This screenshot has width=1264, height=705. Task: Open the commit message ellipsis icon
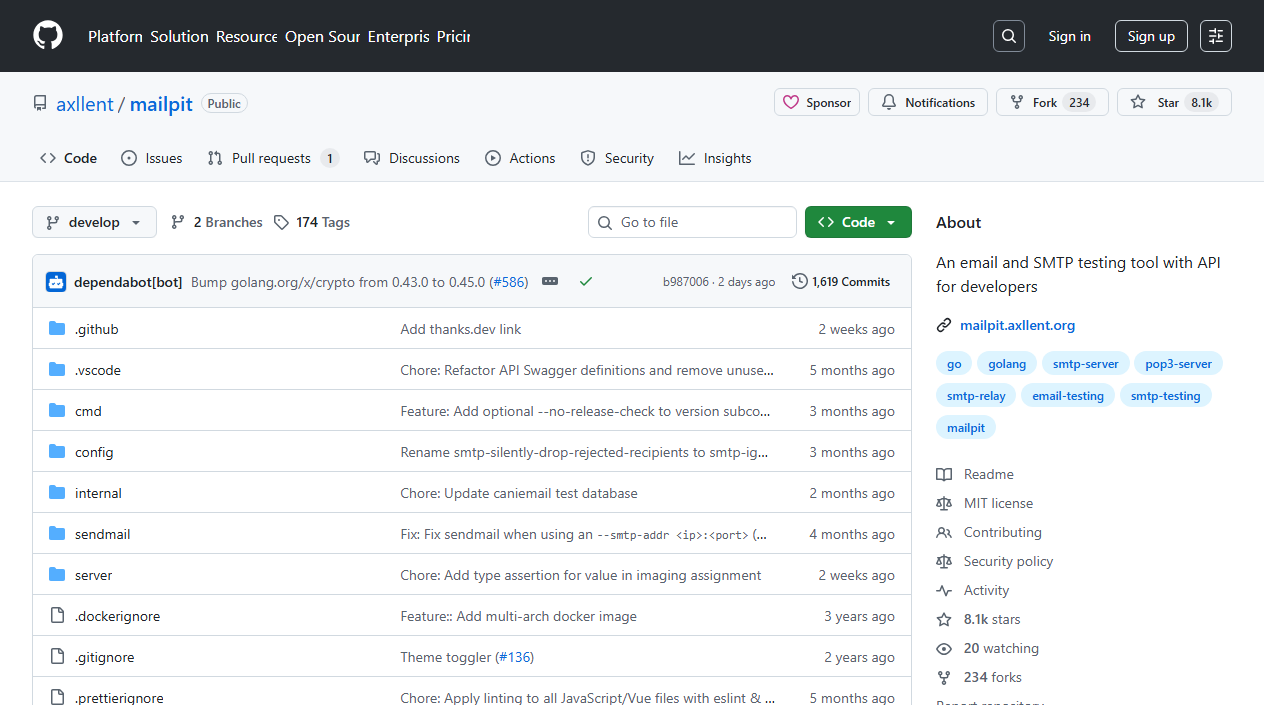(x=550, y=282)
